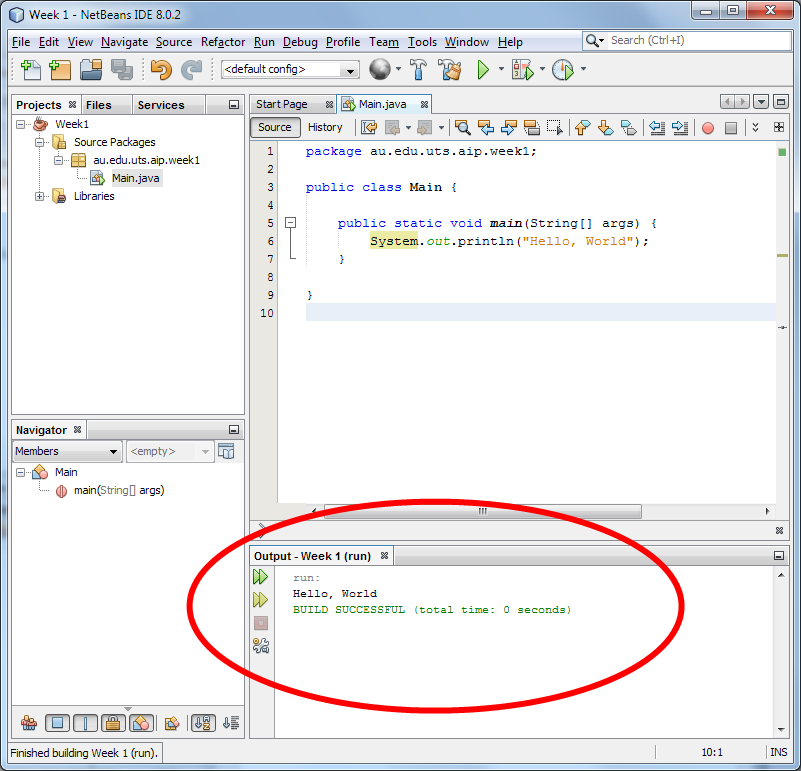The height and width of the screenshot is (771, 801).
Task: Open the default config dropdown
Action: 290,70
